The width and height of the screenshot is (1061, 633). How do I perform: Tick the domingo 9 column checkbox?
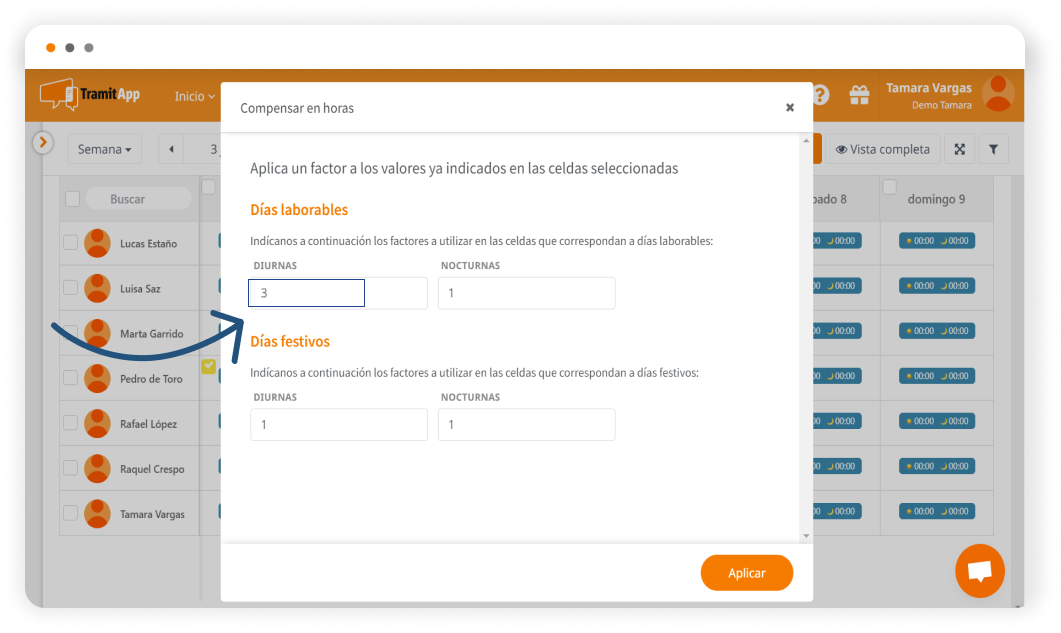890,186
